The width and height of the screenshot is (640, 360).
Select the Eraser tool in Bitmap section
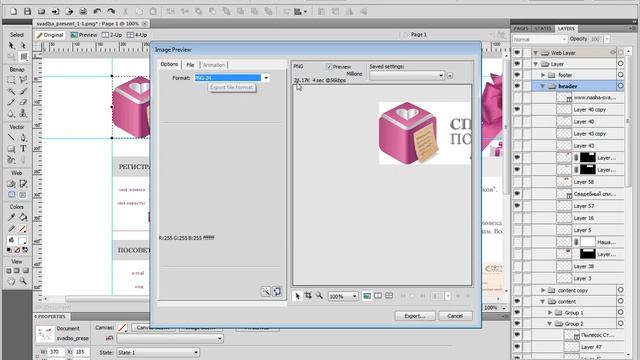click(x=23, y=102)
